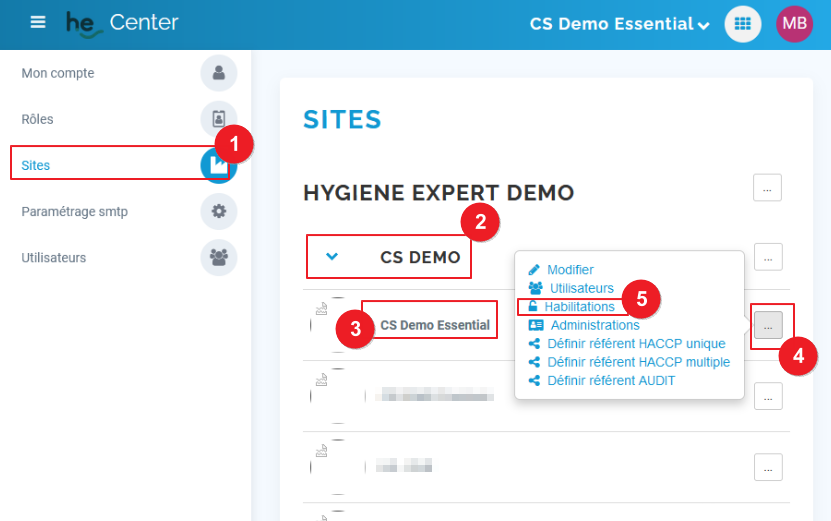Open Paramétrage smtp gear icon
This screenshot has height=521, width=831.
(218, 212)
